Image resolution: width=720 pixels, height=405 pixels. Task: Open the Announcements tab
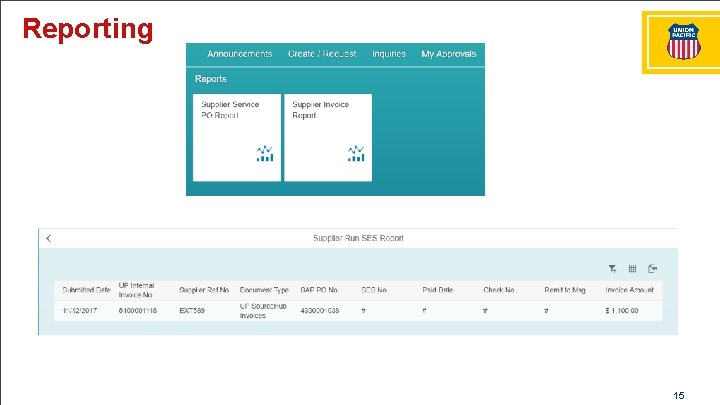tap(239, 54)
